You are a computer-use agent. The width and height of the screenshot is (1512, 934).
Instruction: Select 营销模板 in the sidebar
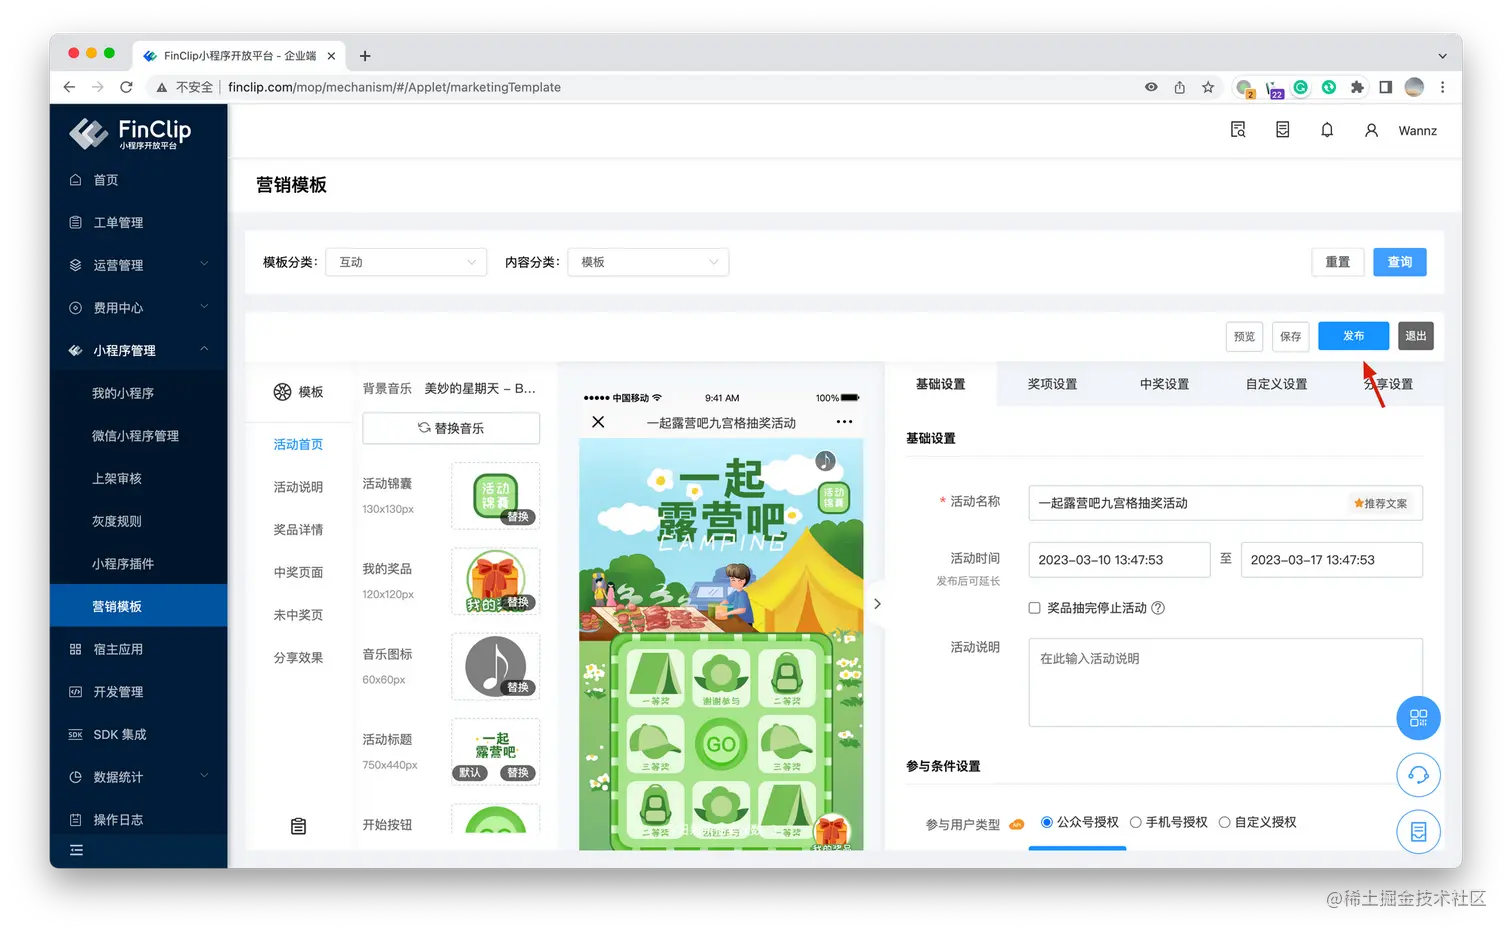click(x=138, y=606)
